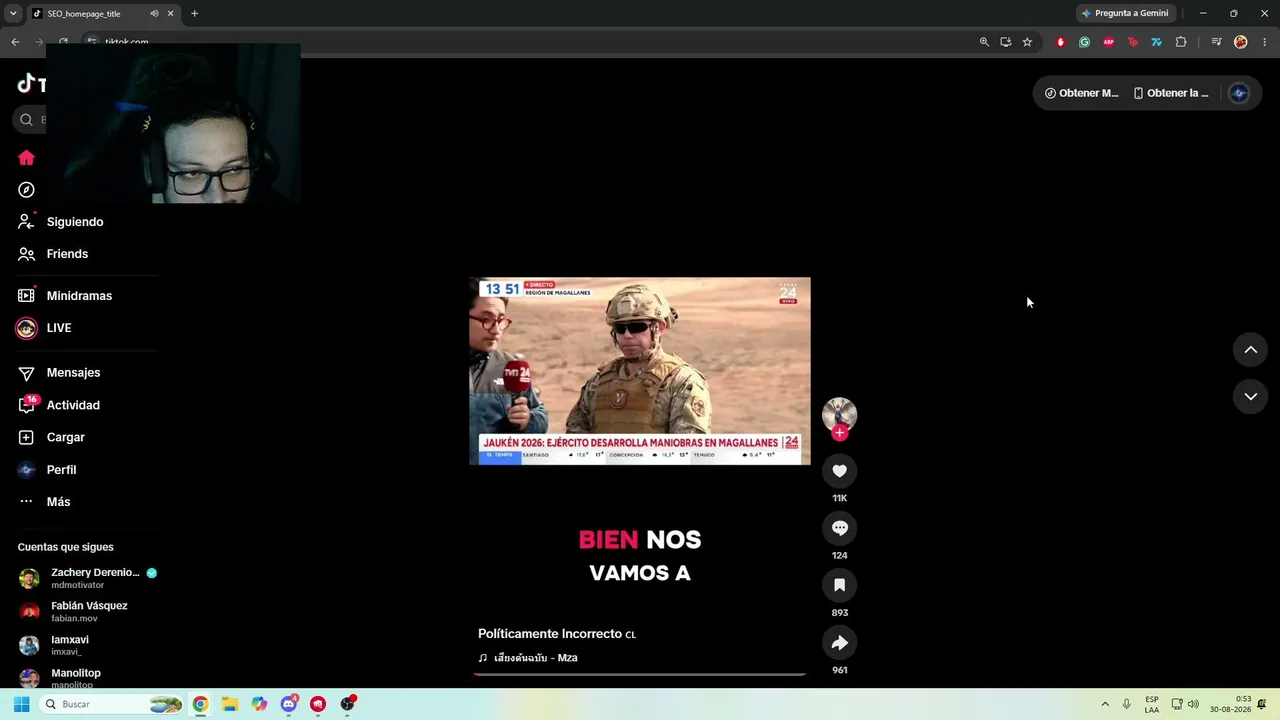The image size is (1280, 720).
Task: Click the Obtener la ... app button
Action: (1171, 93)
